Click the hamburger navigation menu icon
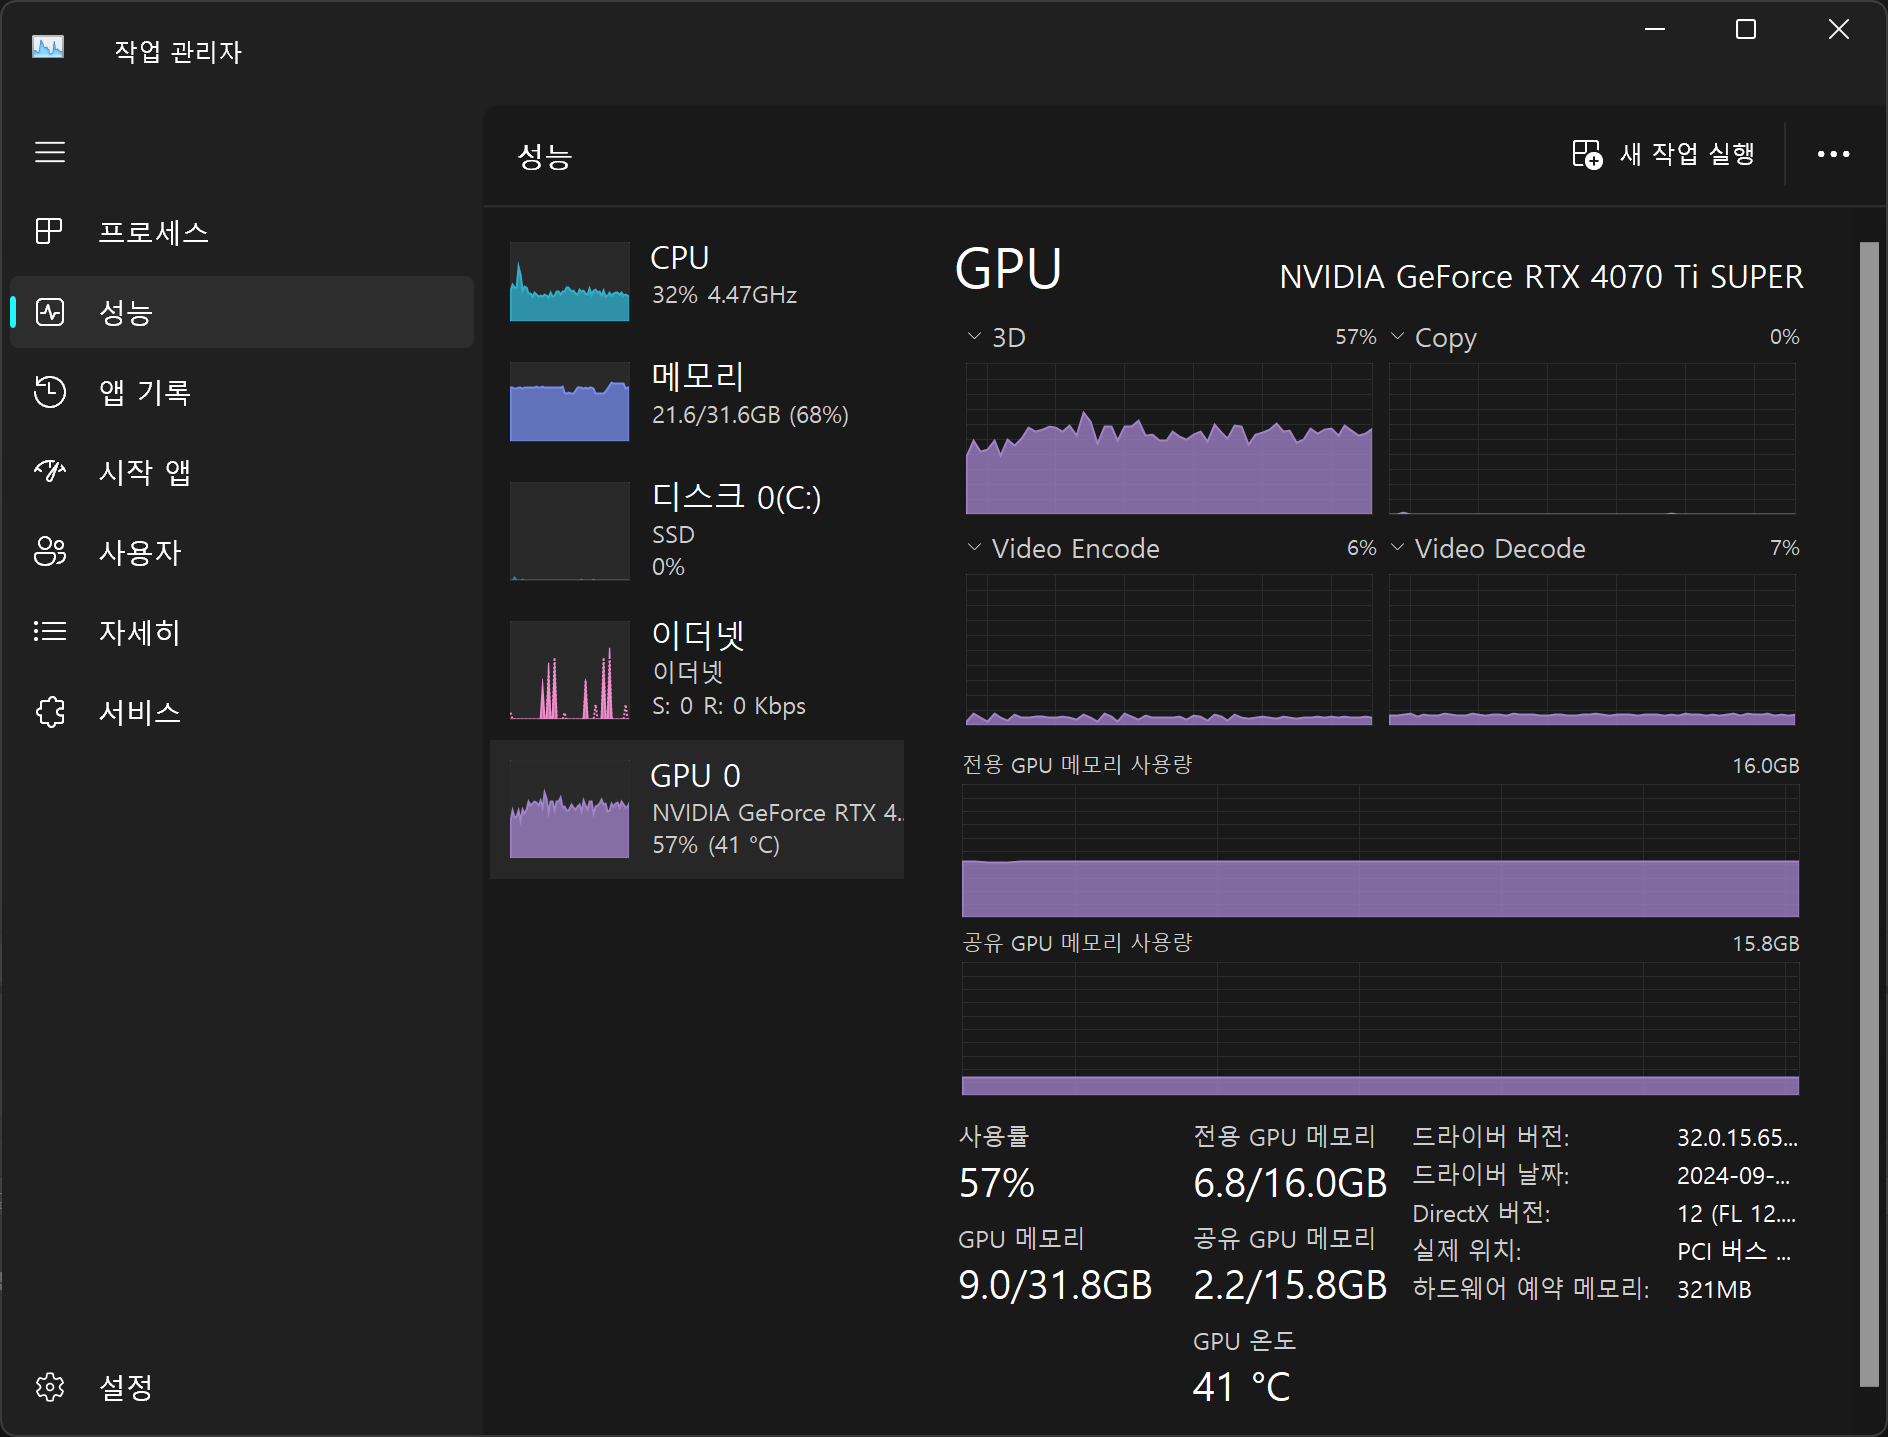This screenshot has width=1888, height=1437. (x=50, y=152)
